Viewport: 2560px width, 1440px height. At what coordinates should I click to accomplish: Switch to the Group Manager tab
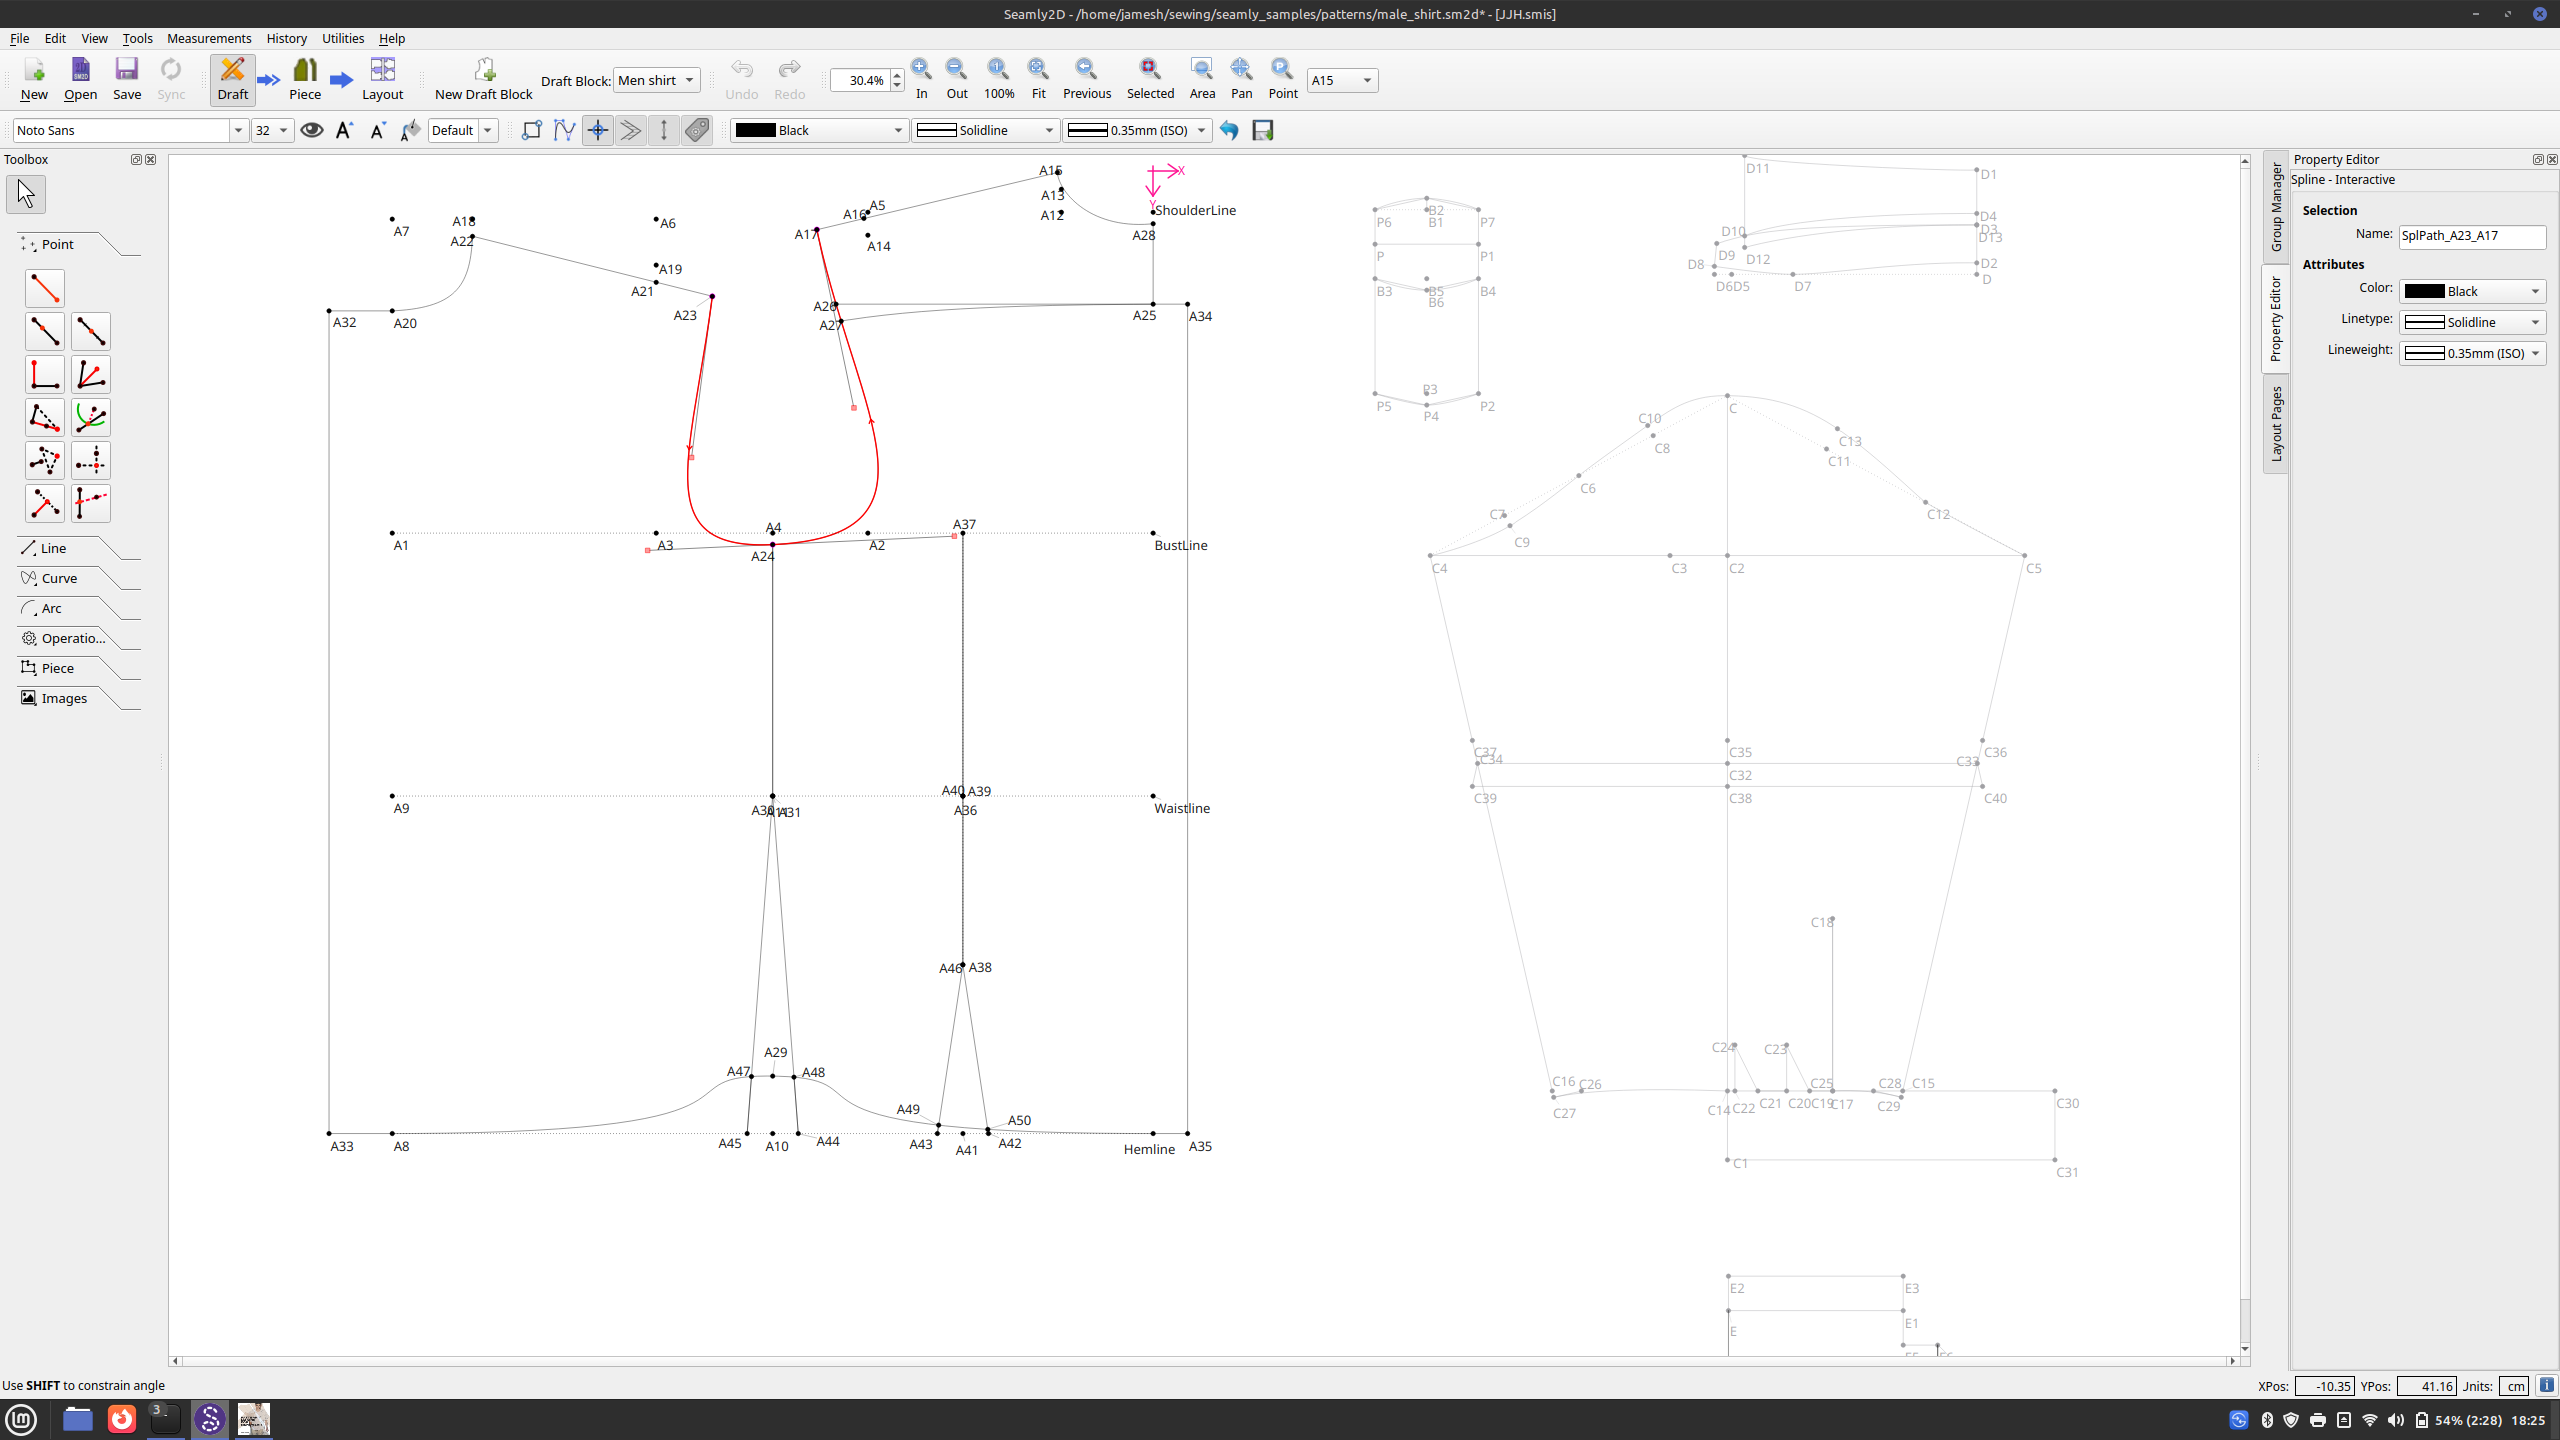pos(2276,207)
